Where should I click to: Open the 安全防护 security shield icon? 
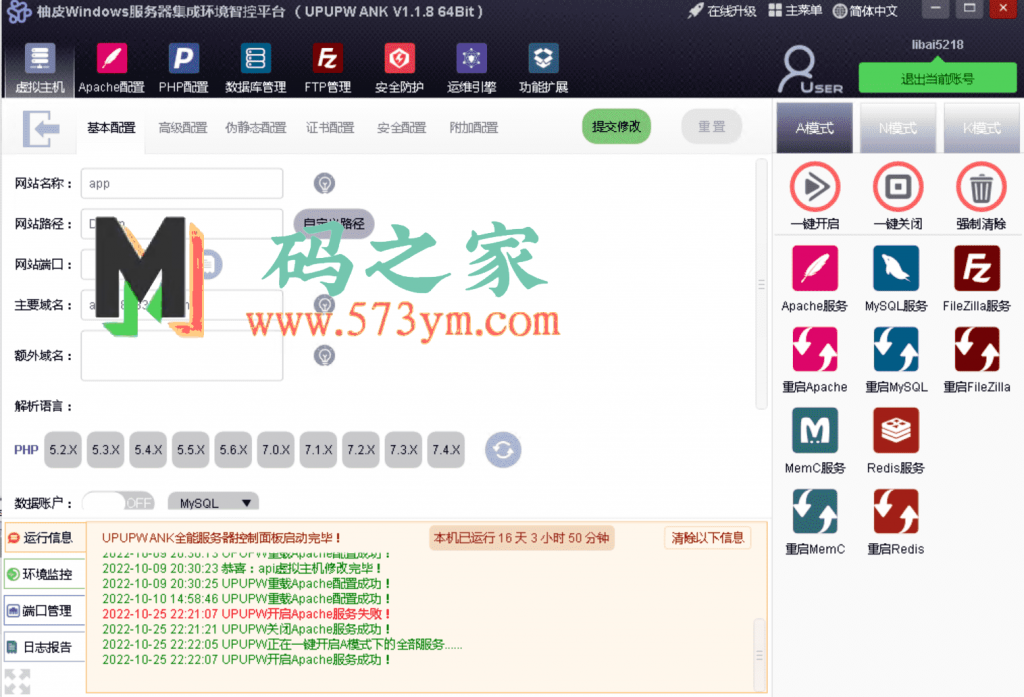coord(399,68)
